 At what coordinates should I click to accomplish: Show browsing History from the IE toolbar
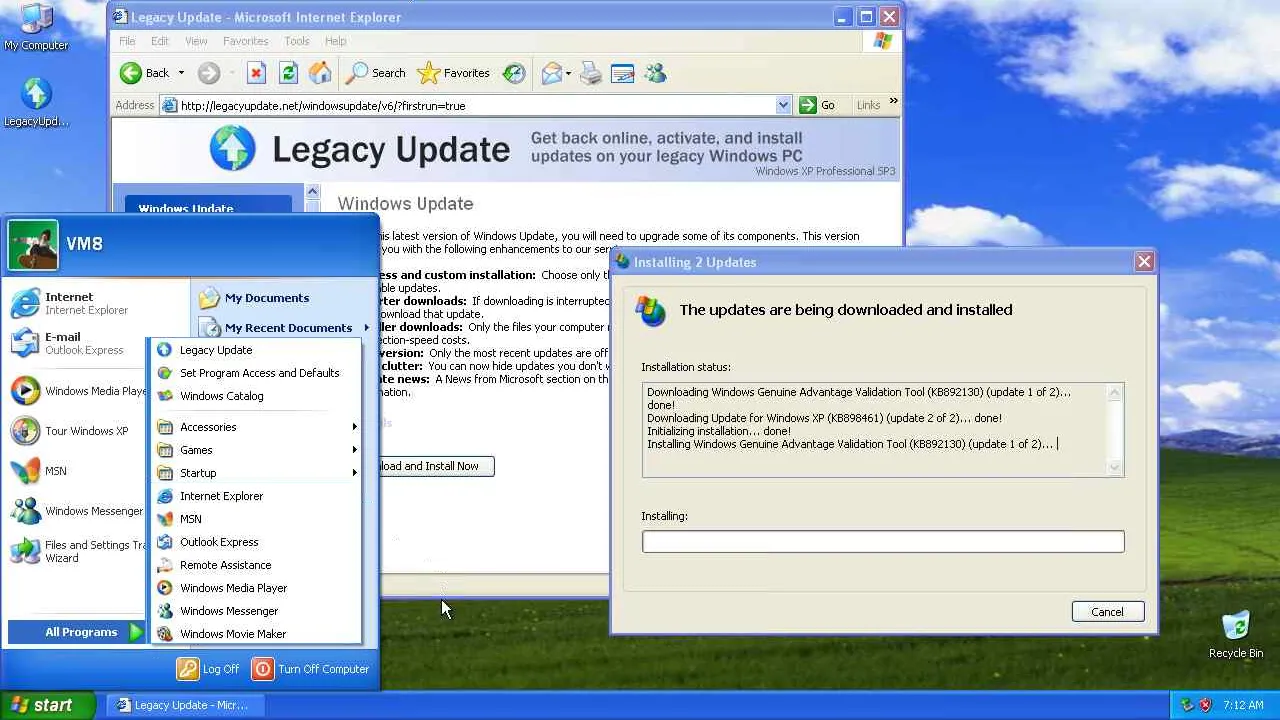click(514, 73)
